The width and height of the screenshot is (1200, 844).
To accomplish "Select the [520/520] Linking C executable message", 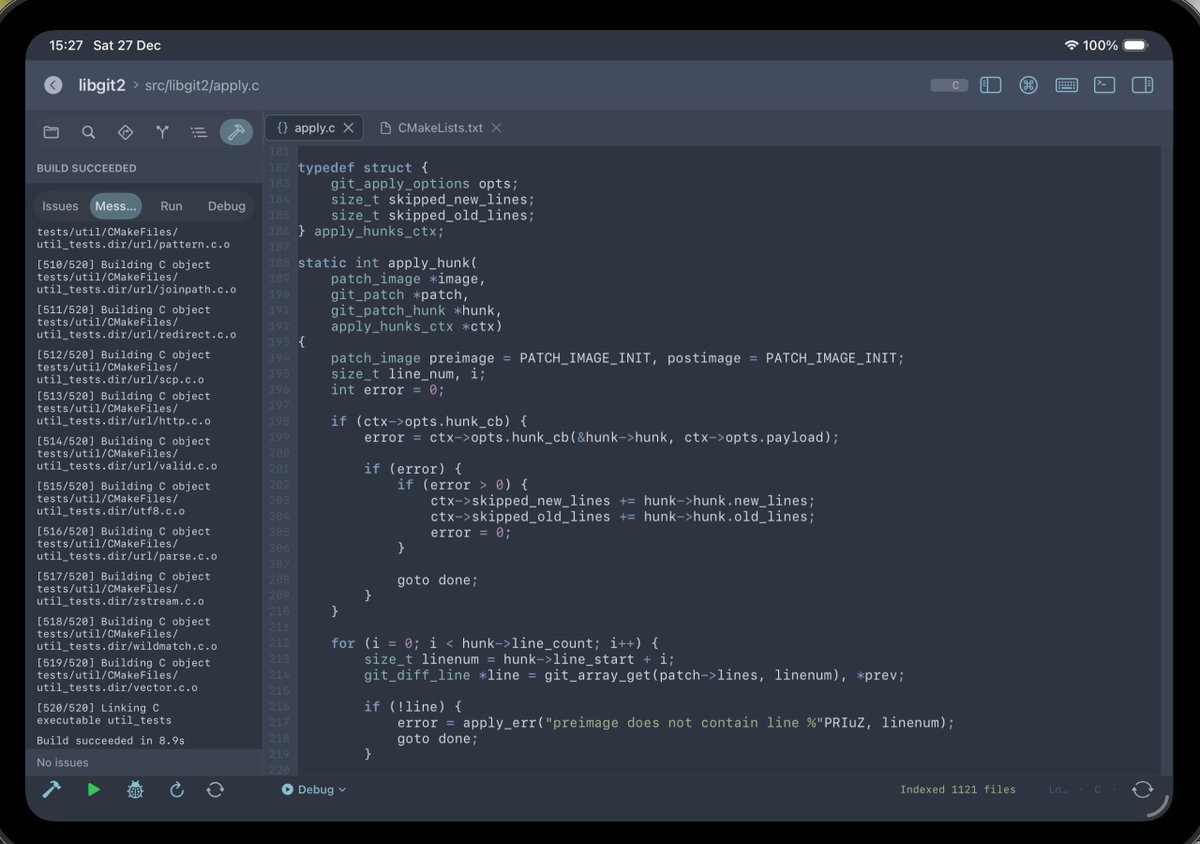I will pos(104,713).
